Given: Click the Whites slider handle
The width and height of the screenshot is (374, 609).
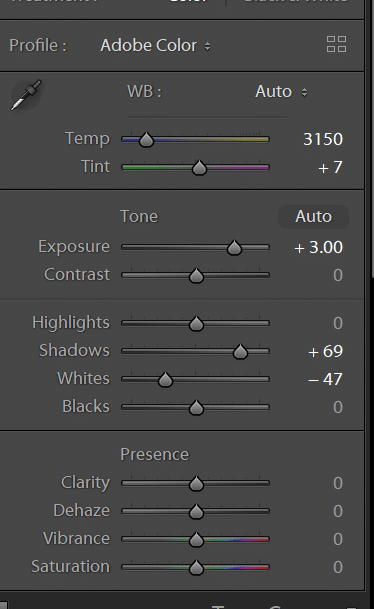Looking at the screenshot, I should coord(165,379).
